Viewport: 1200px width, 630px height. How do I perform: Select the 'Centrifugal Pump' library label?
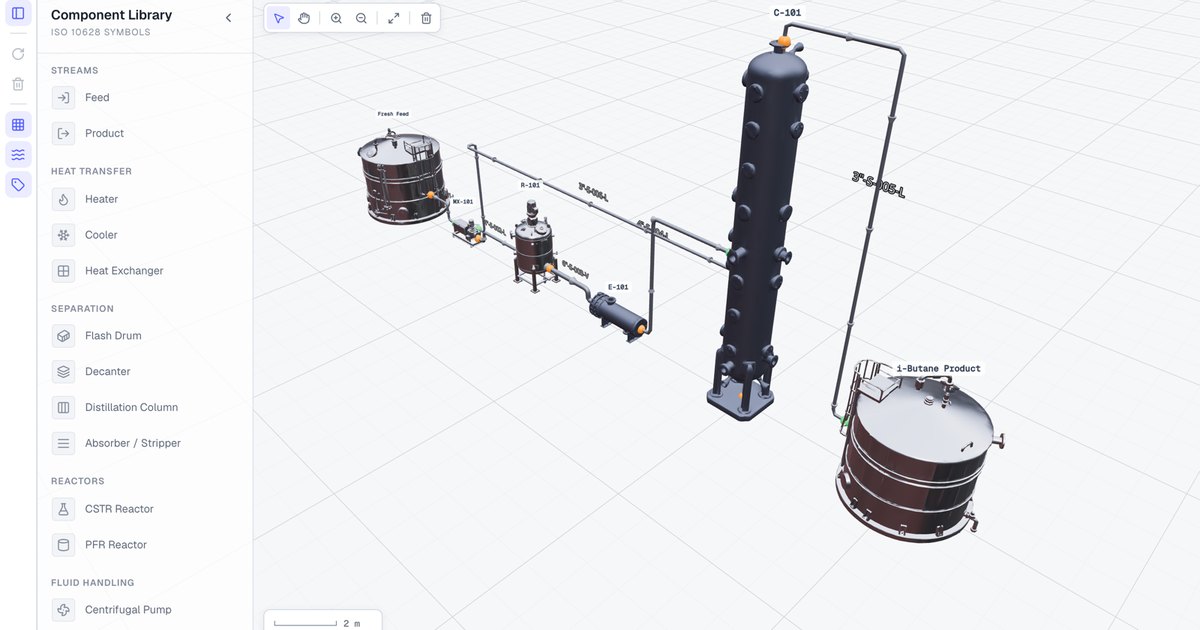[128, 610]
